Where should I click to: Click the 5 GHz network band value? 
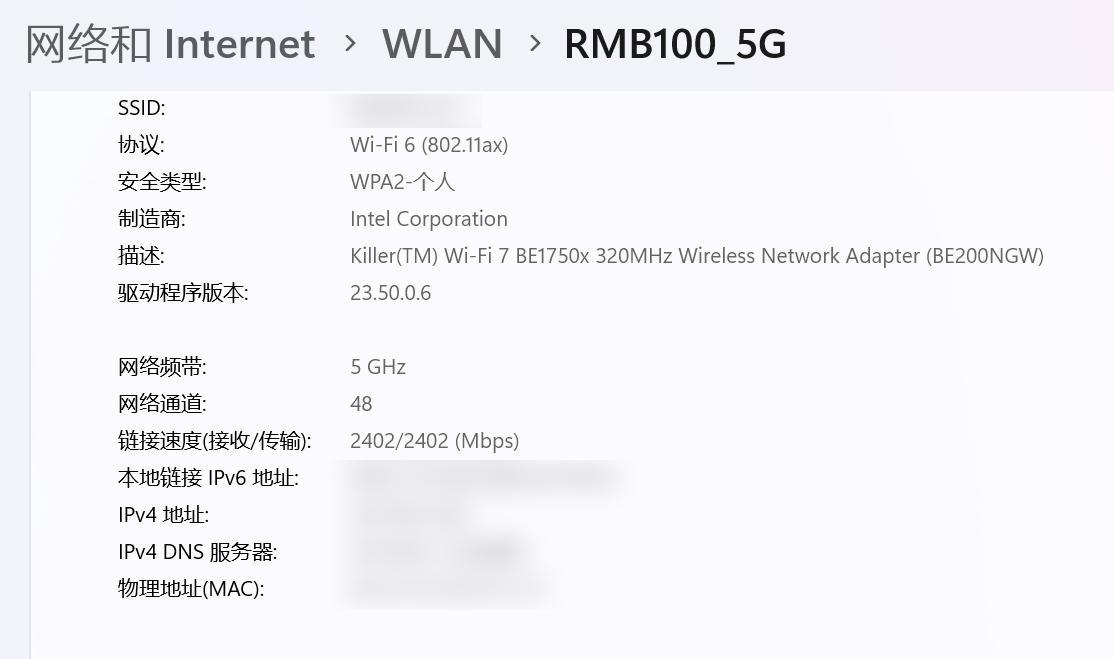pyautogui.click(x=378, y=367)
